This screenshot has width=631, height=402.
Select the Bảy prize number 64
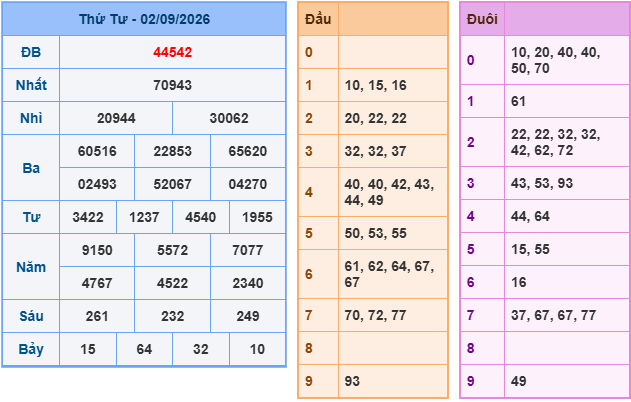pos(144,349)
